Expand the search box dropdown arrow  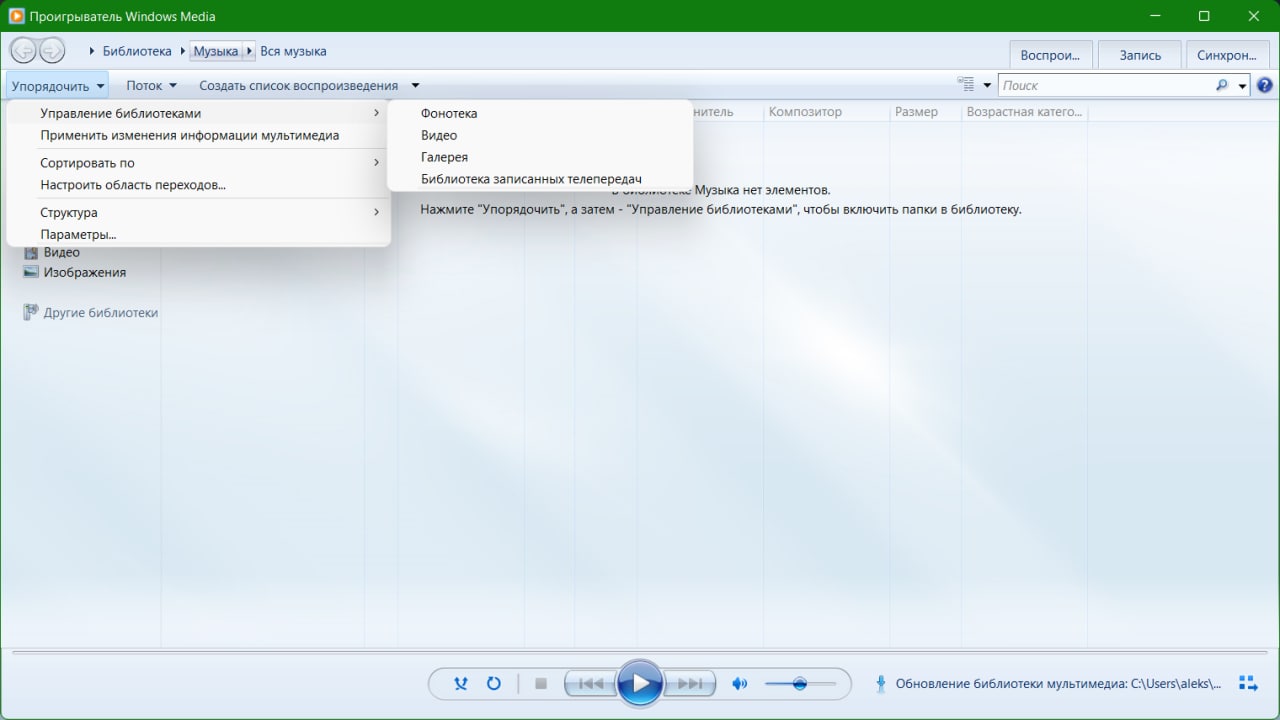click(x=1243, y=86)
